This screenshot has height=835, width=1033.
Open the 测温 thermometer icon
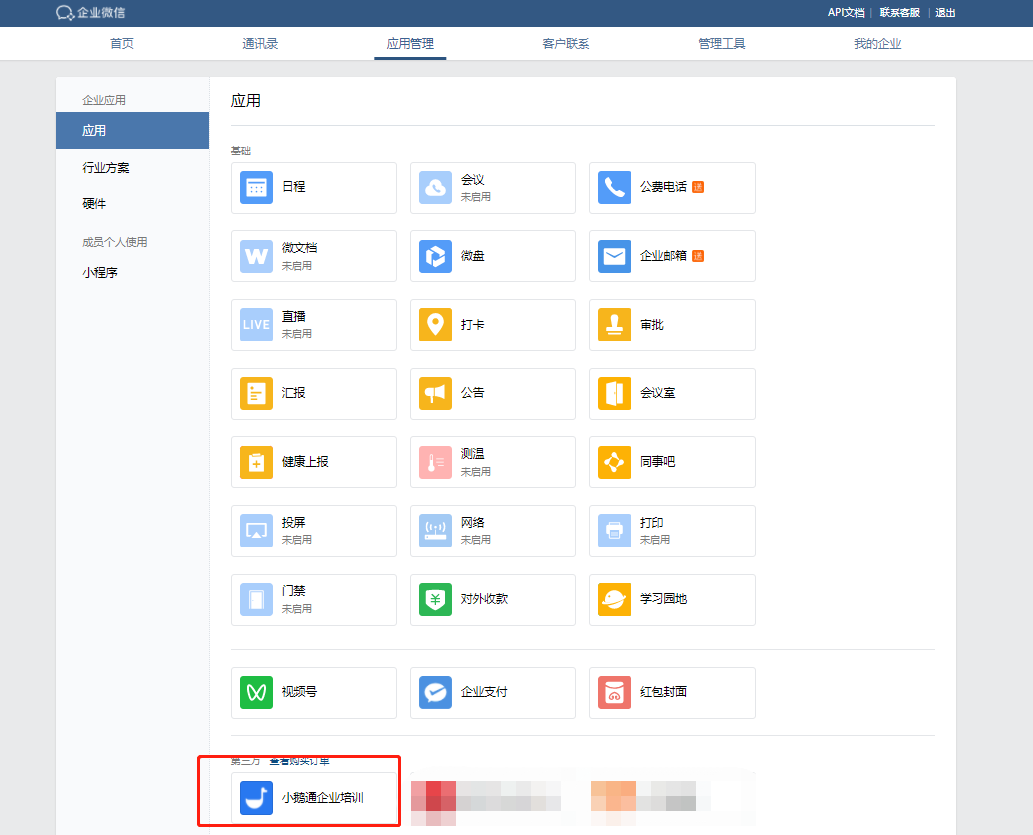coord(435,462)
